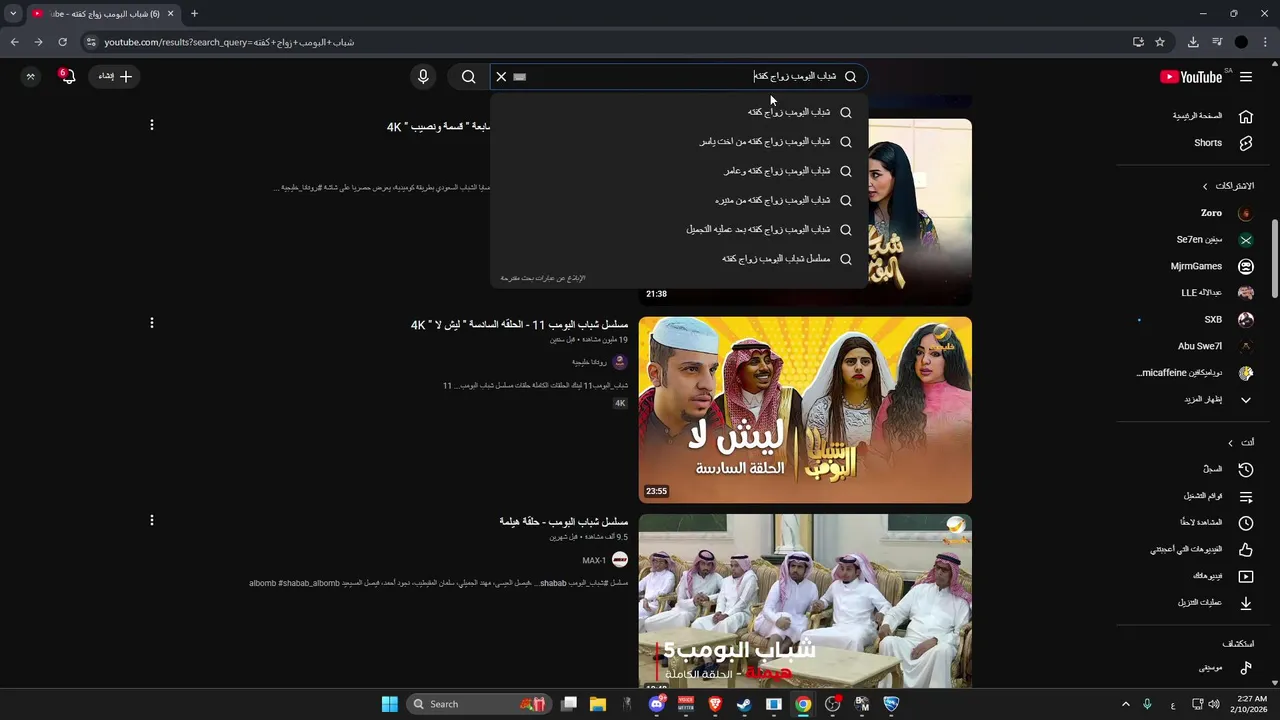Play شباب البومب 5 هيلمة thumbnail
The width and height of the screenshot is (1280, 720).
(805, 601)
